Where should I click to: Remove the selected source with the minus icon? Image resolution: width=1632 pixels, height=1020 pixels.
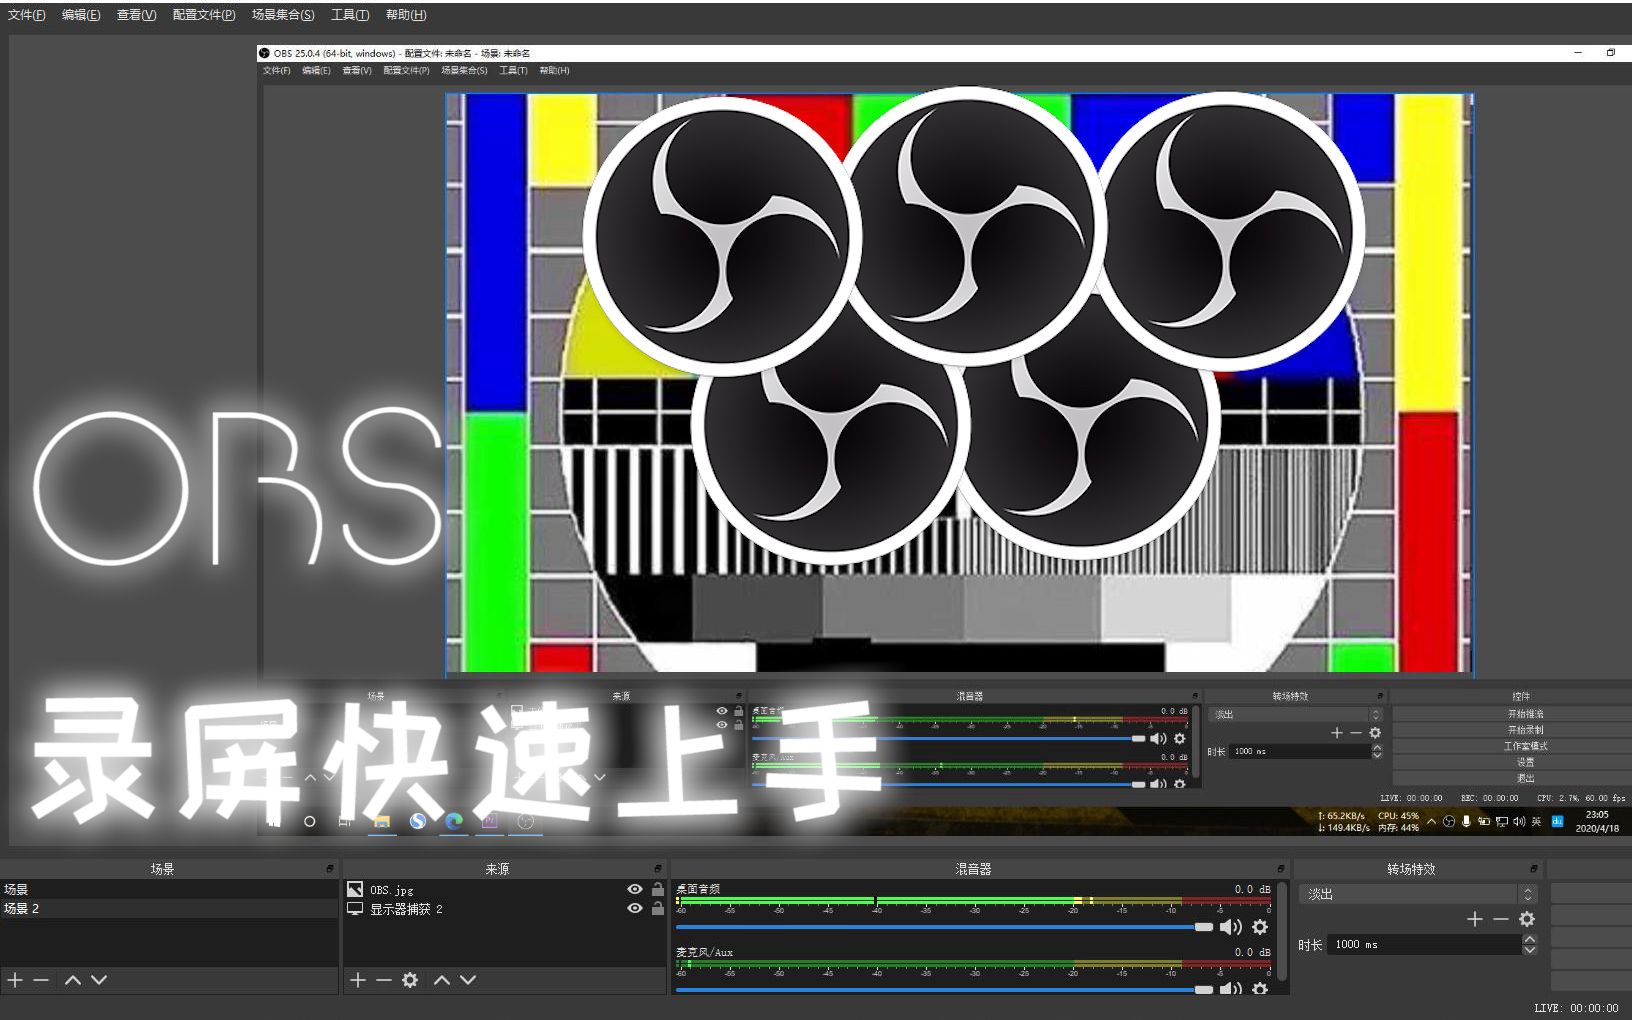pyautogui.click(x=383, y=980)
